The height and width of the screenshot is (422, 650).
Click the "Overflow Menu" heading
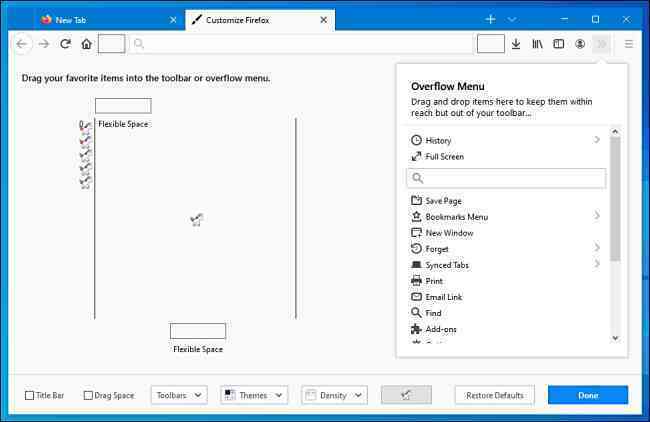click(x=448, y=86)
